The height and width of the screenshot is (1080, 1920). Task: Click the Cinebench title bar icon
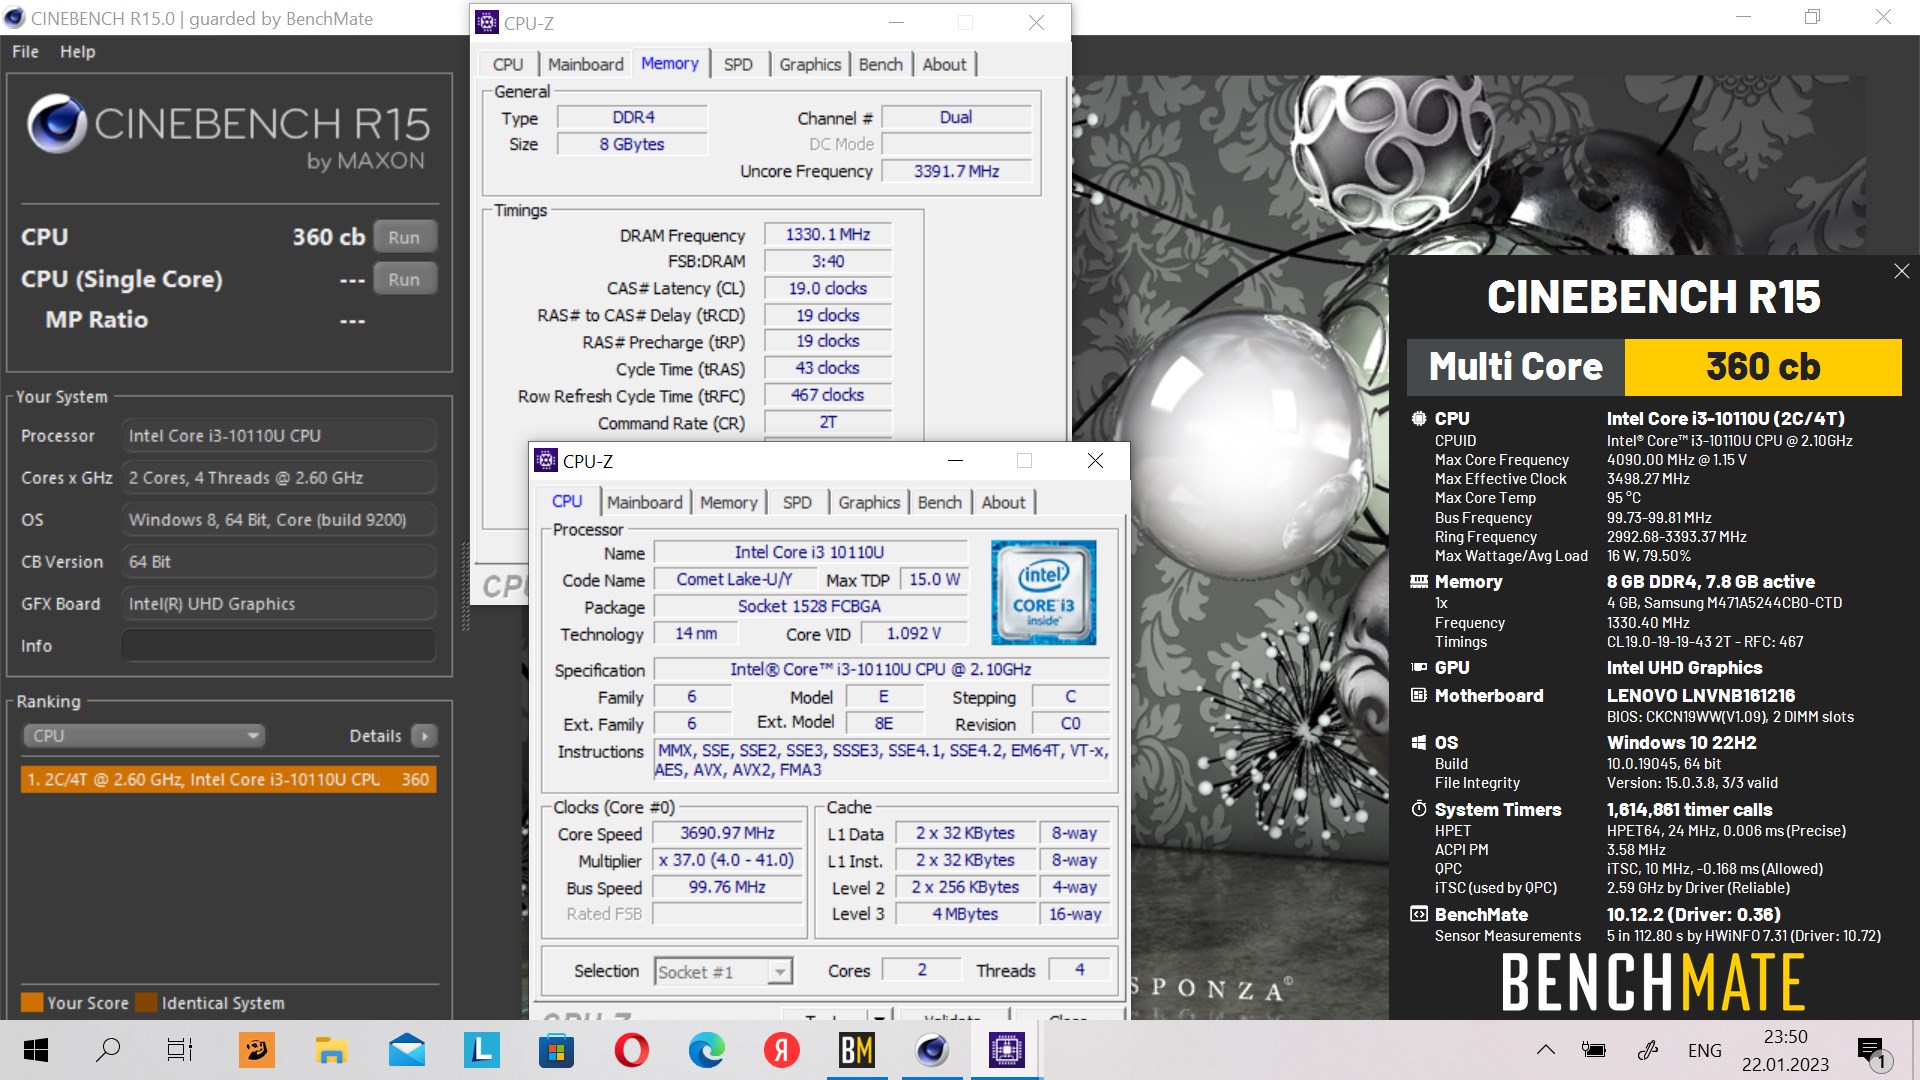(14, 18)
